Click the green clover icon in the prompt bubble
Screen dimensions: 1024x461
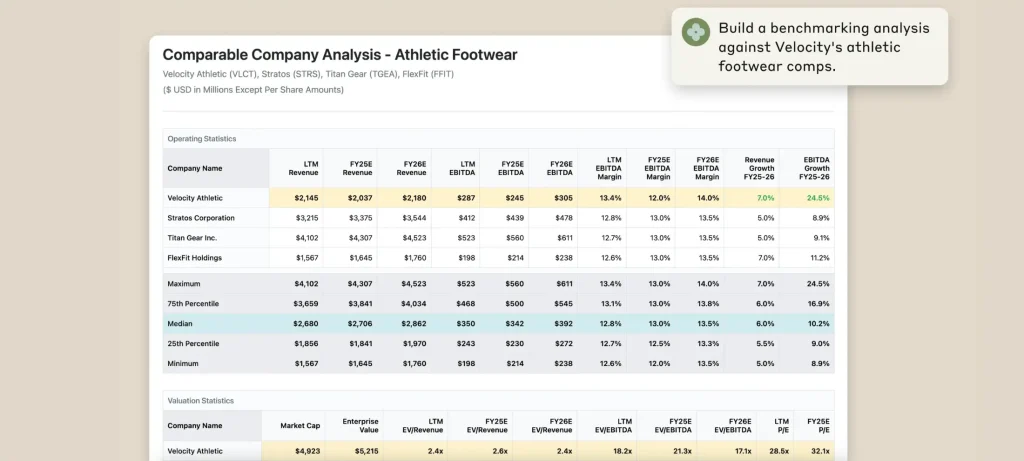point(695,31)
